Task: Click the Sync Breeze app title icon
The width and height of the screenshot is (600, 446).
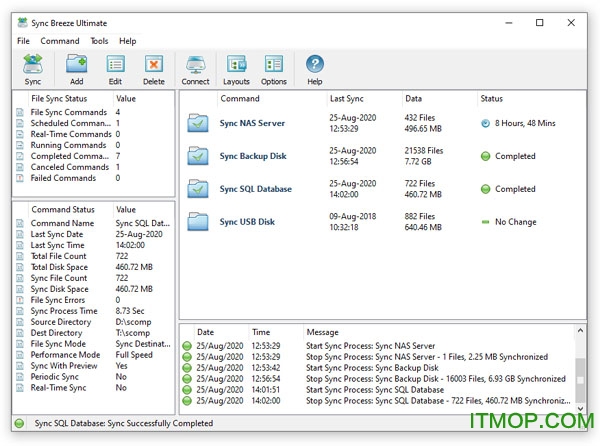Action: pos(23,23)
